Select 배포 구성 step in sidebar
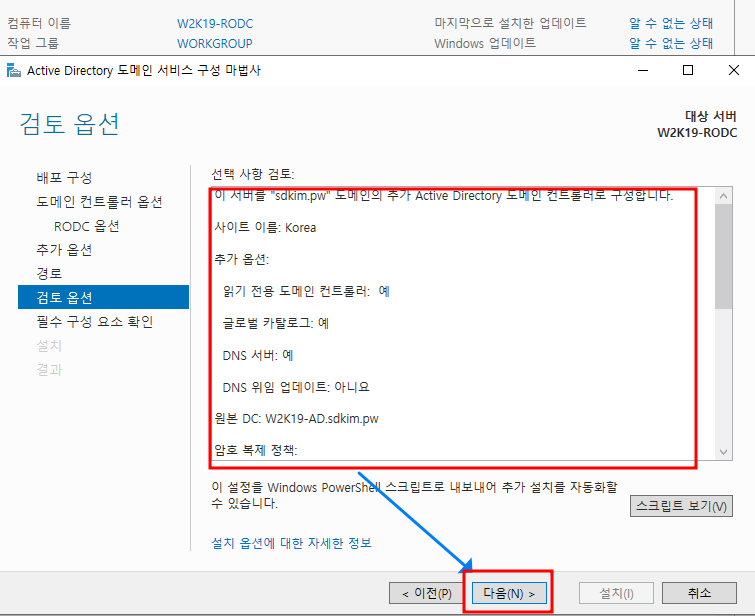The height and width of the screenshot is (616, 755). click(x=64, y=178)
